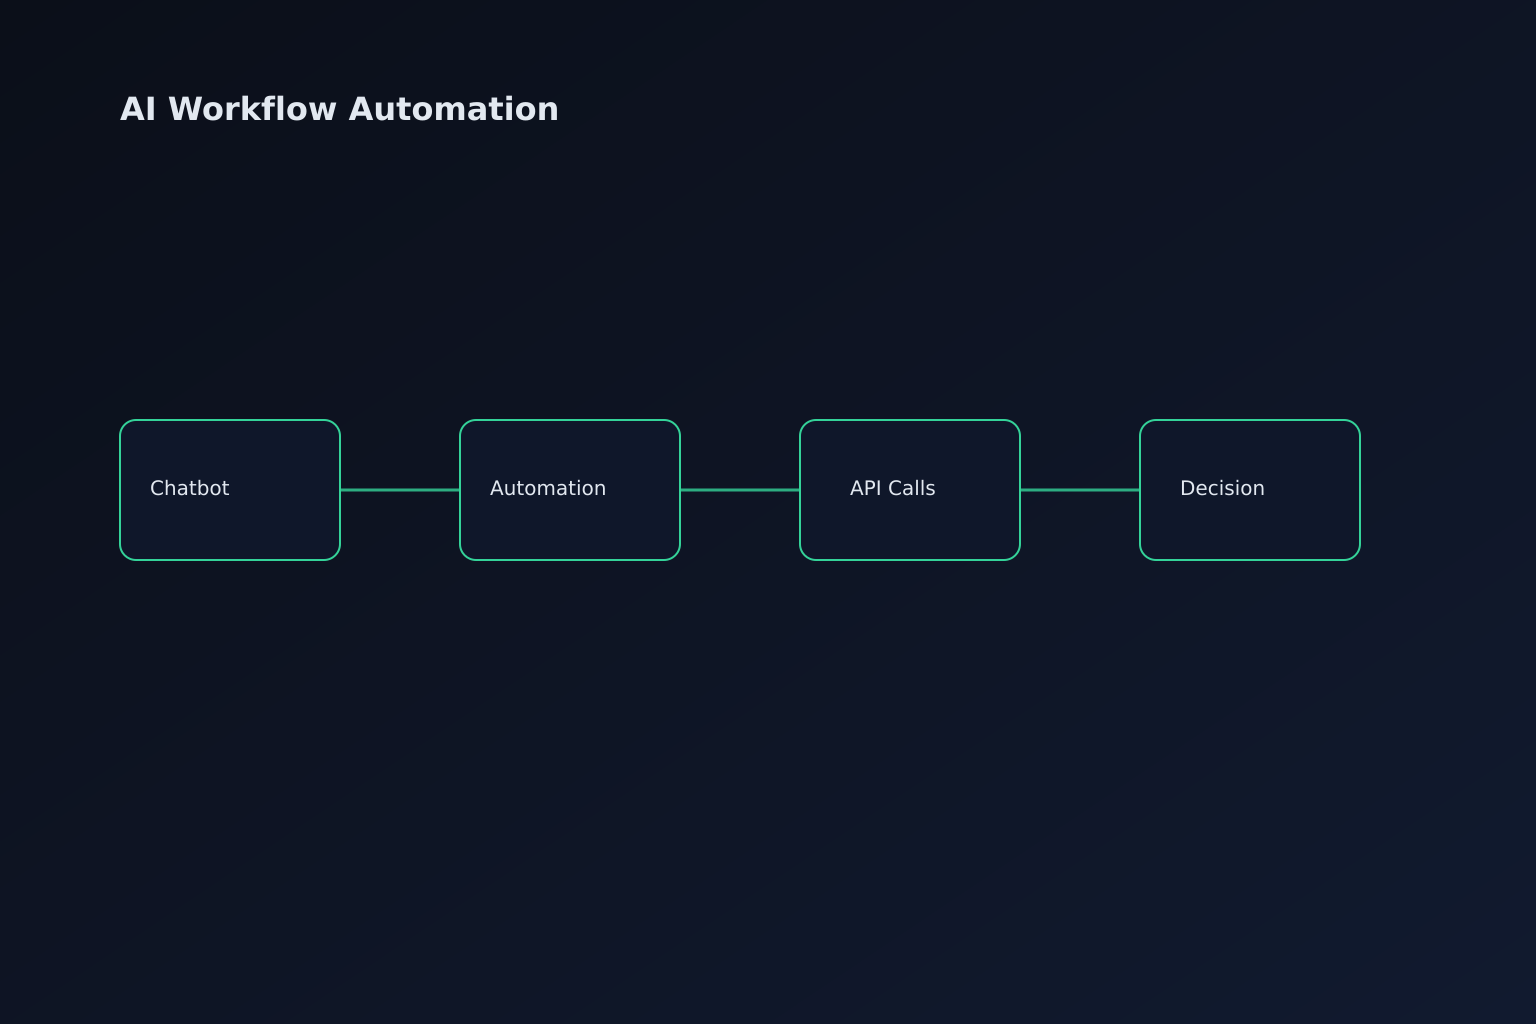Click the API Calls label text
Viewport: 1536px width, 1024px height.
[892, 489]
